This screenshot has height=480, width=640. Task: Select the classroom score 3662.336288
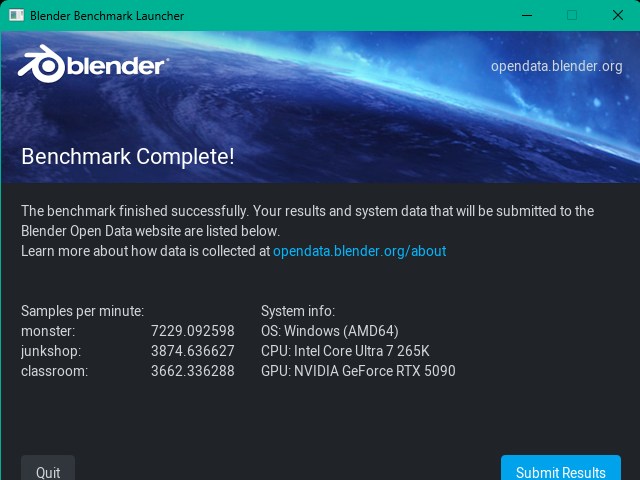[193, 371]
